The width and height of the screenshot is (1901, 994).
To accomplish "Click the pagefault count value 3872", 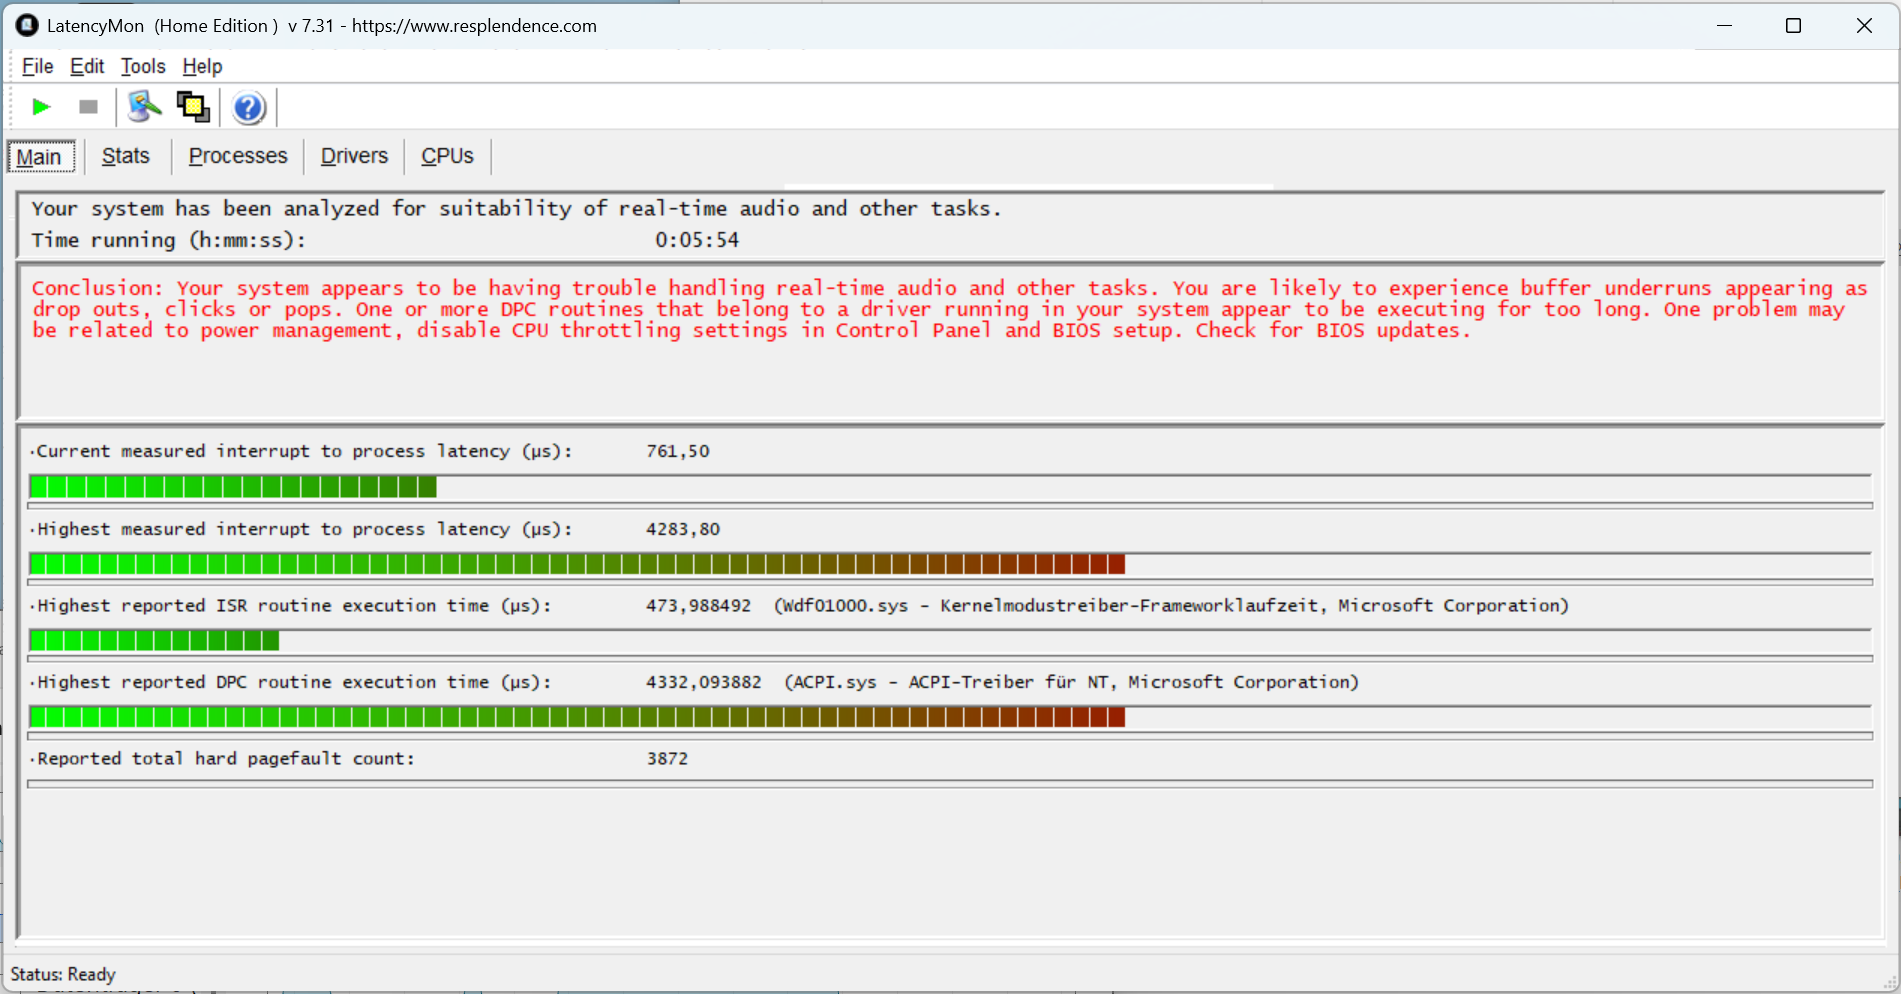I will (667, 758).
